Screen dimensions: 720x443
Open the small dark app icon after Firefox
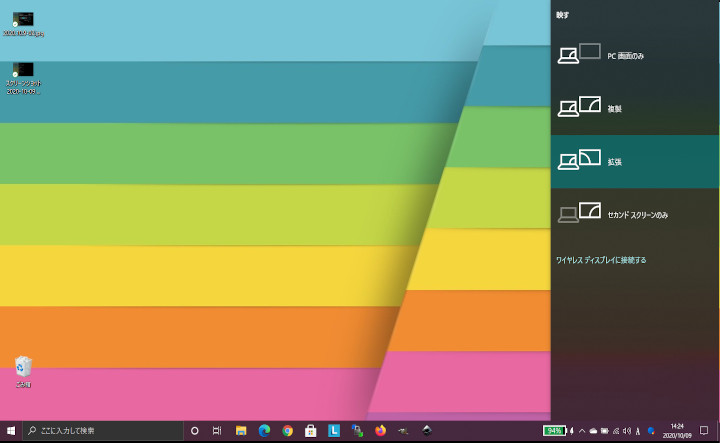click(x=403, y=431)
